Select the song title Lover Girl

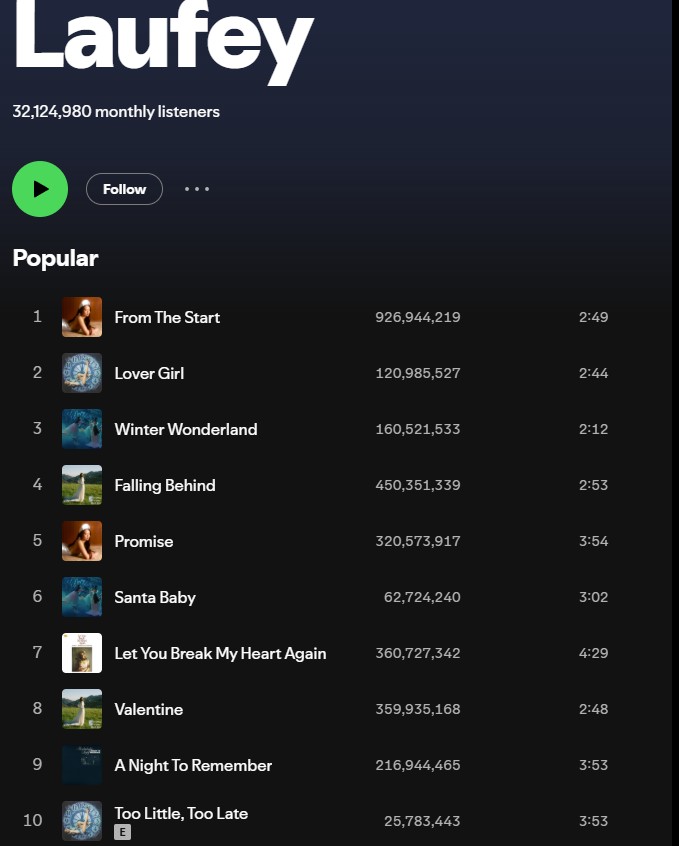point(150,373)
